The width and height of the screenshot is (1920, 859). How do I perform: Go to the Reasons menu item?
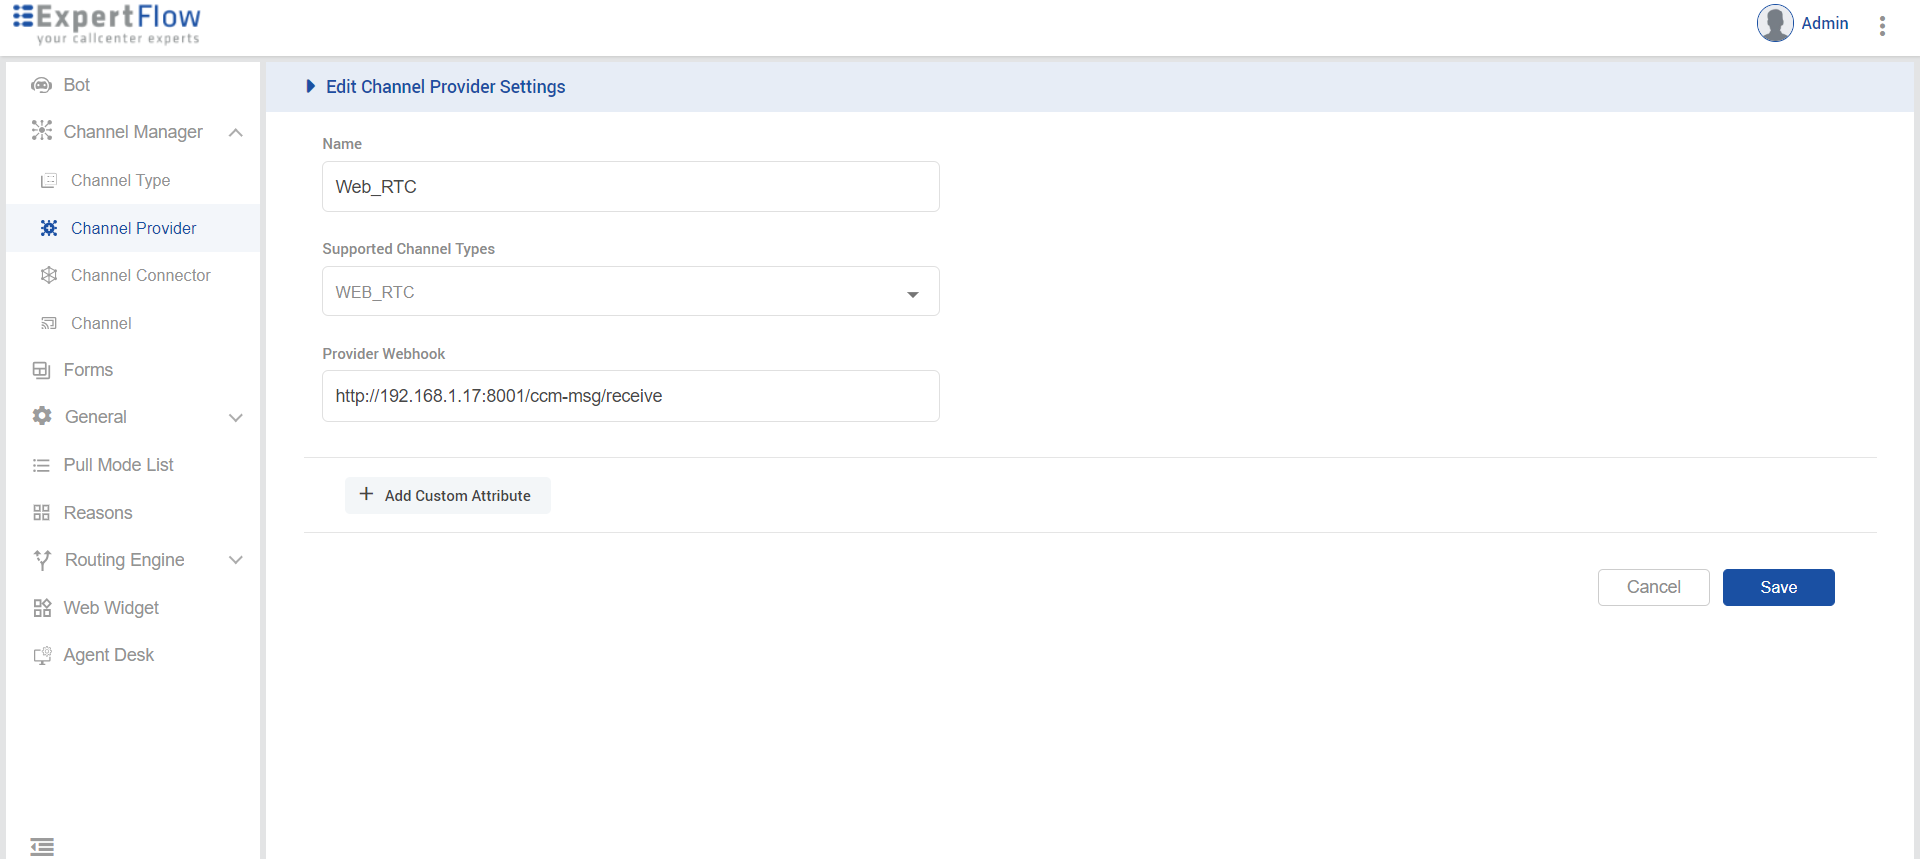[97, 513]
